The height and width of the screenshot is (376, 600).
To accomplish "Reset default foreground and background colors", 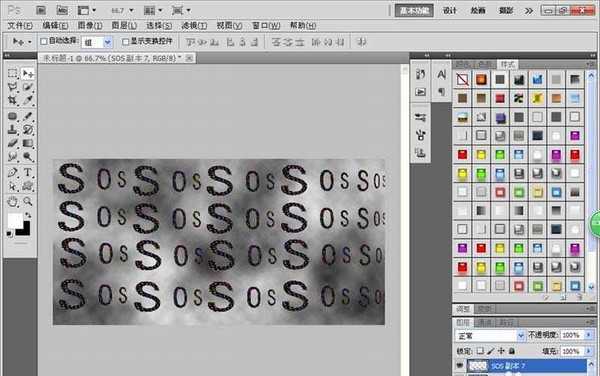I will (9, 233).
